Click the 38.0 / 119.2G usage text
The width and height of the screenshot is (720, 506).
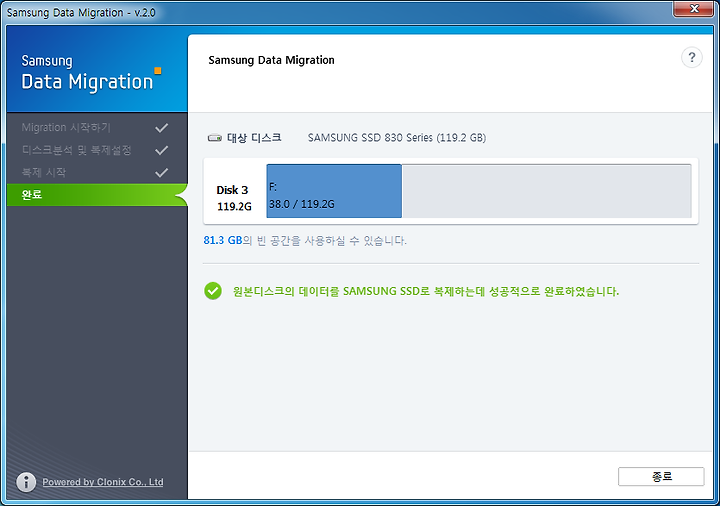pyautogui.click(x=302, y=204)
